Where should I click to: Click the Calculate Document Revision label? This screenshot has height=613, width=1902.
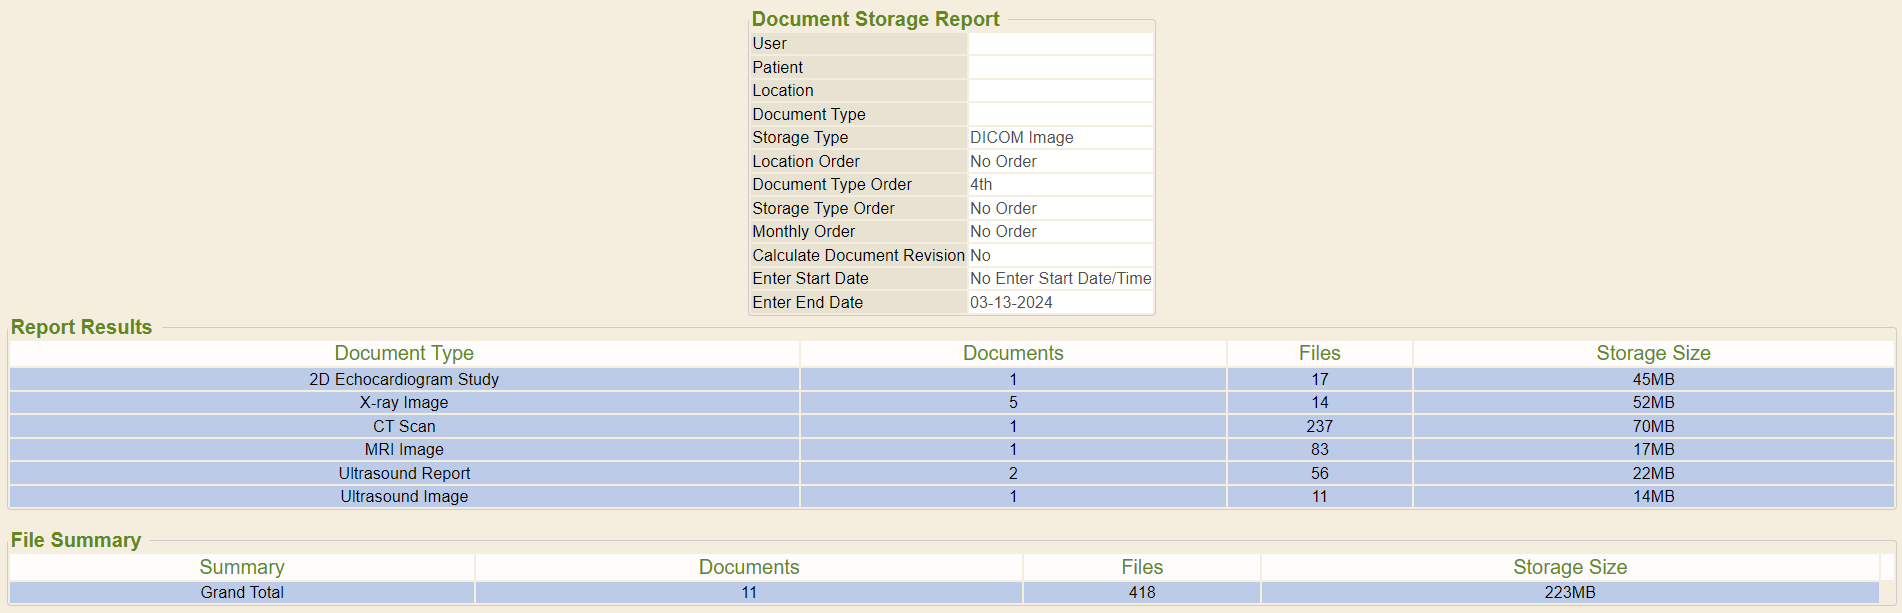point(858,256)
